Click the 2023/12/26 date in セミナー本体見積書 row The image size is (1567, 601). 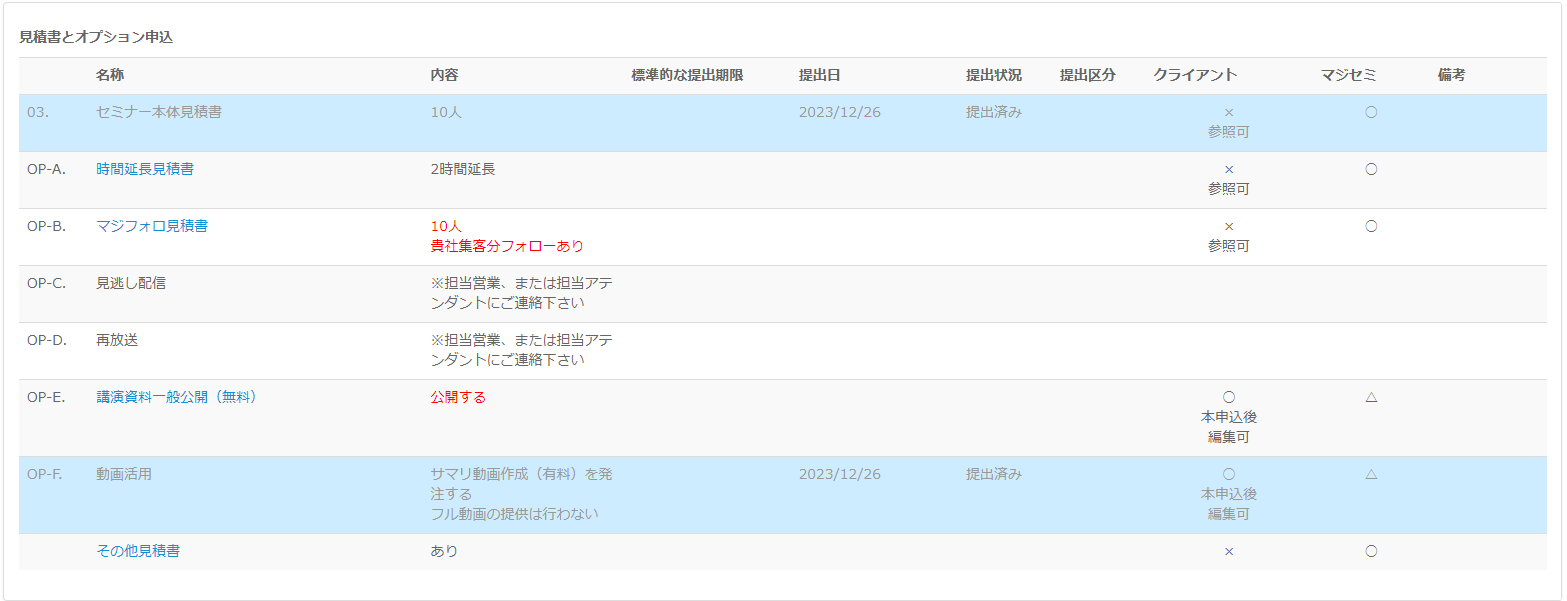point(839,112)
